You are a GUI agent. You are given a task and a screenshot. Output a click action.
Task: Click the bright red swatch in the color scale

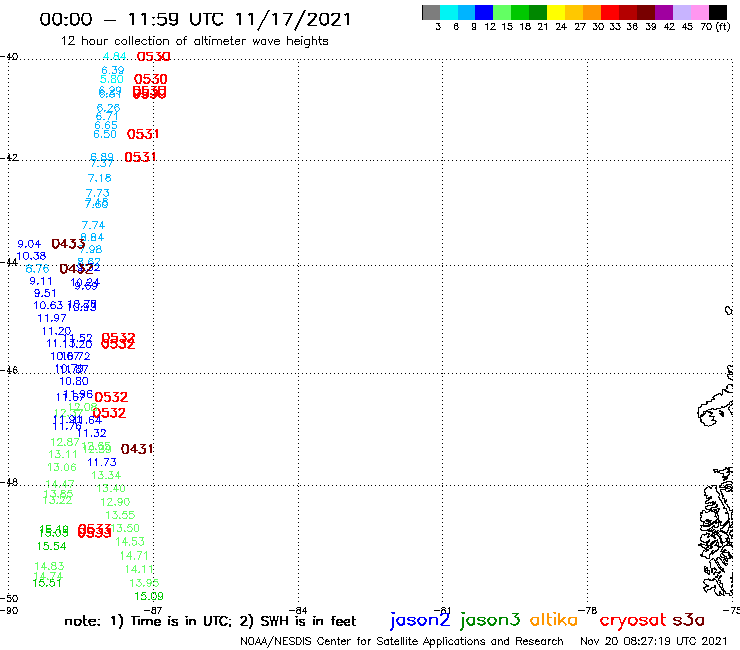click(x=610, y=12)
